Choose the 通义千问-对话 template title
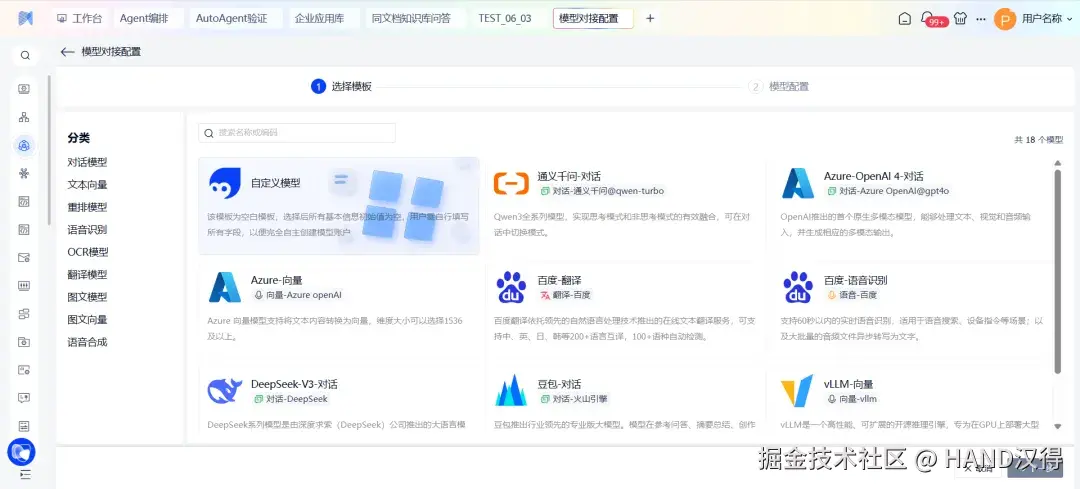The width and height of the screenshot is (1080, 489). (x=569, y=176)
